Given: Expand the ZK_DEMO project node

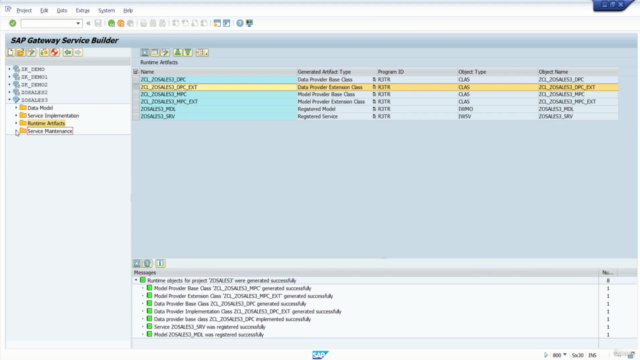Looking at the screenshot, I should pyautogui.click(x=9, y=69).
